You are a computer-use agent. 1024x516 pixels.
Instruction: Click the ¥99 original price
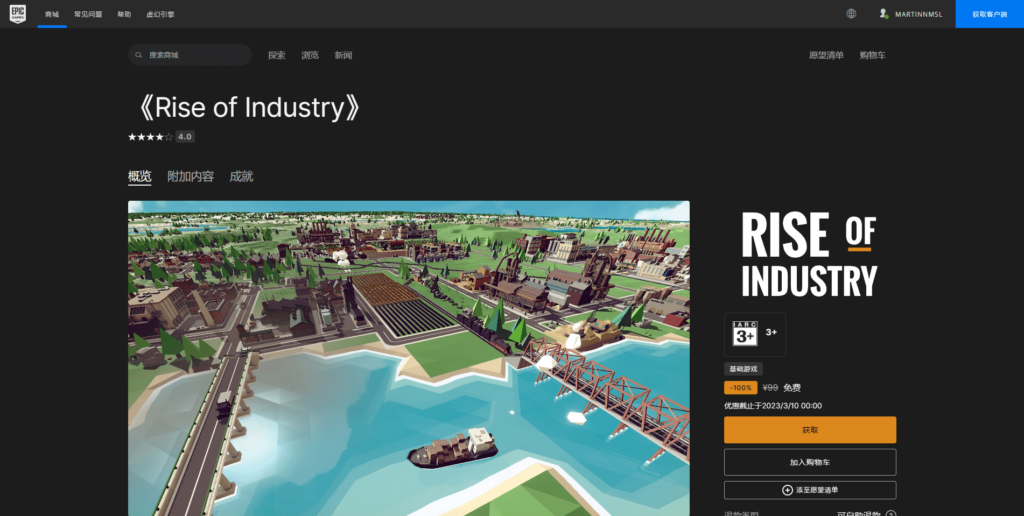770,388
